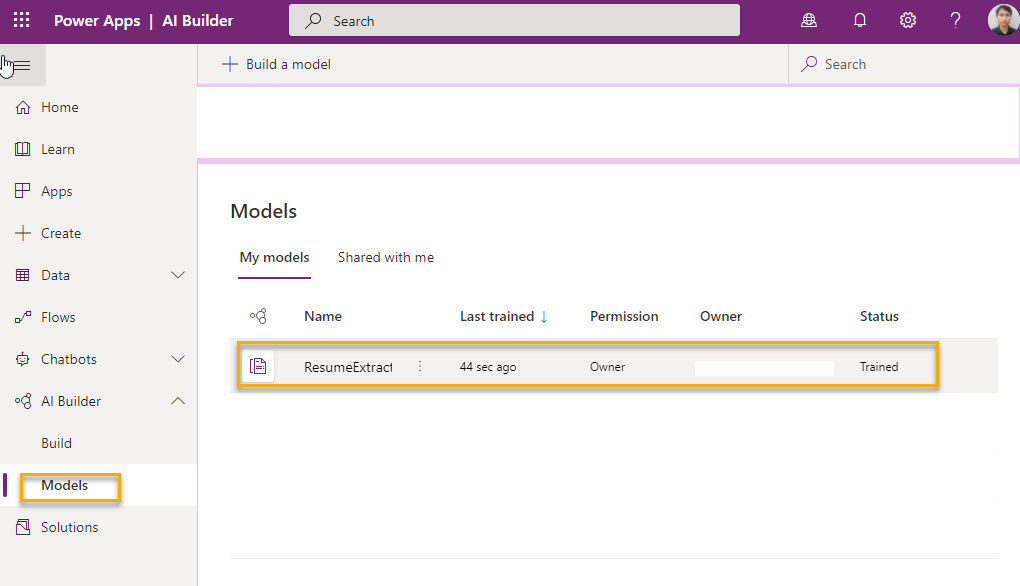Open notifications bell icon
The image size is (1020, 586).
point(860,21)
